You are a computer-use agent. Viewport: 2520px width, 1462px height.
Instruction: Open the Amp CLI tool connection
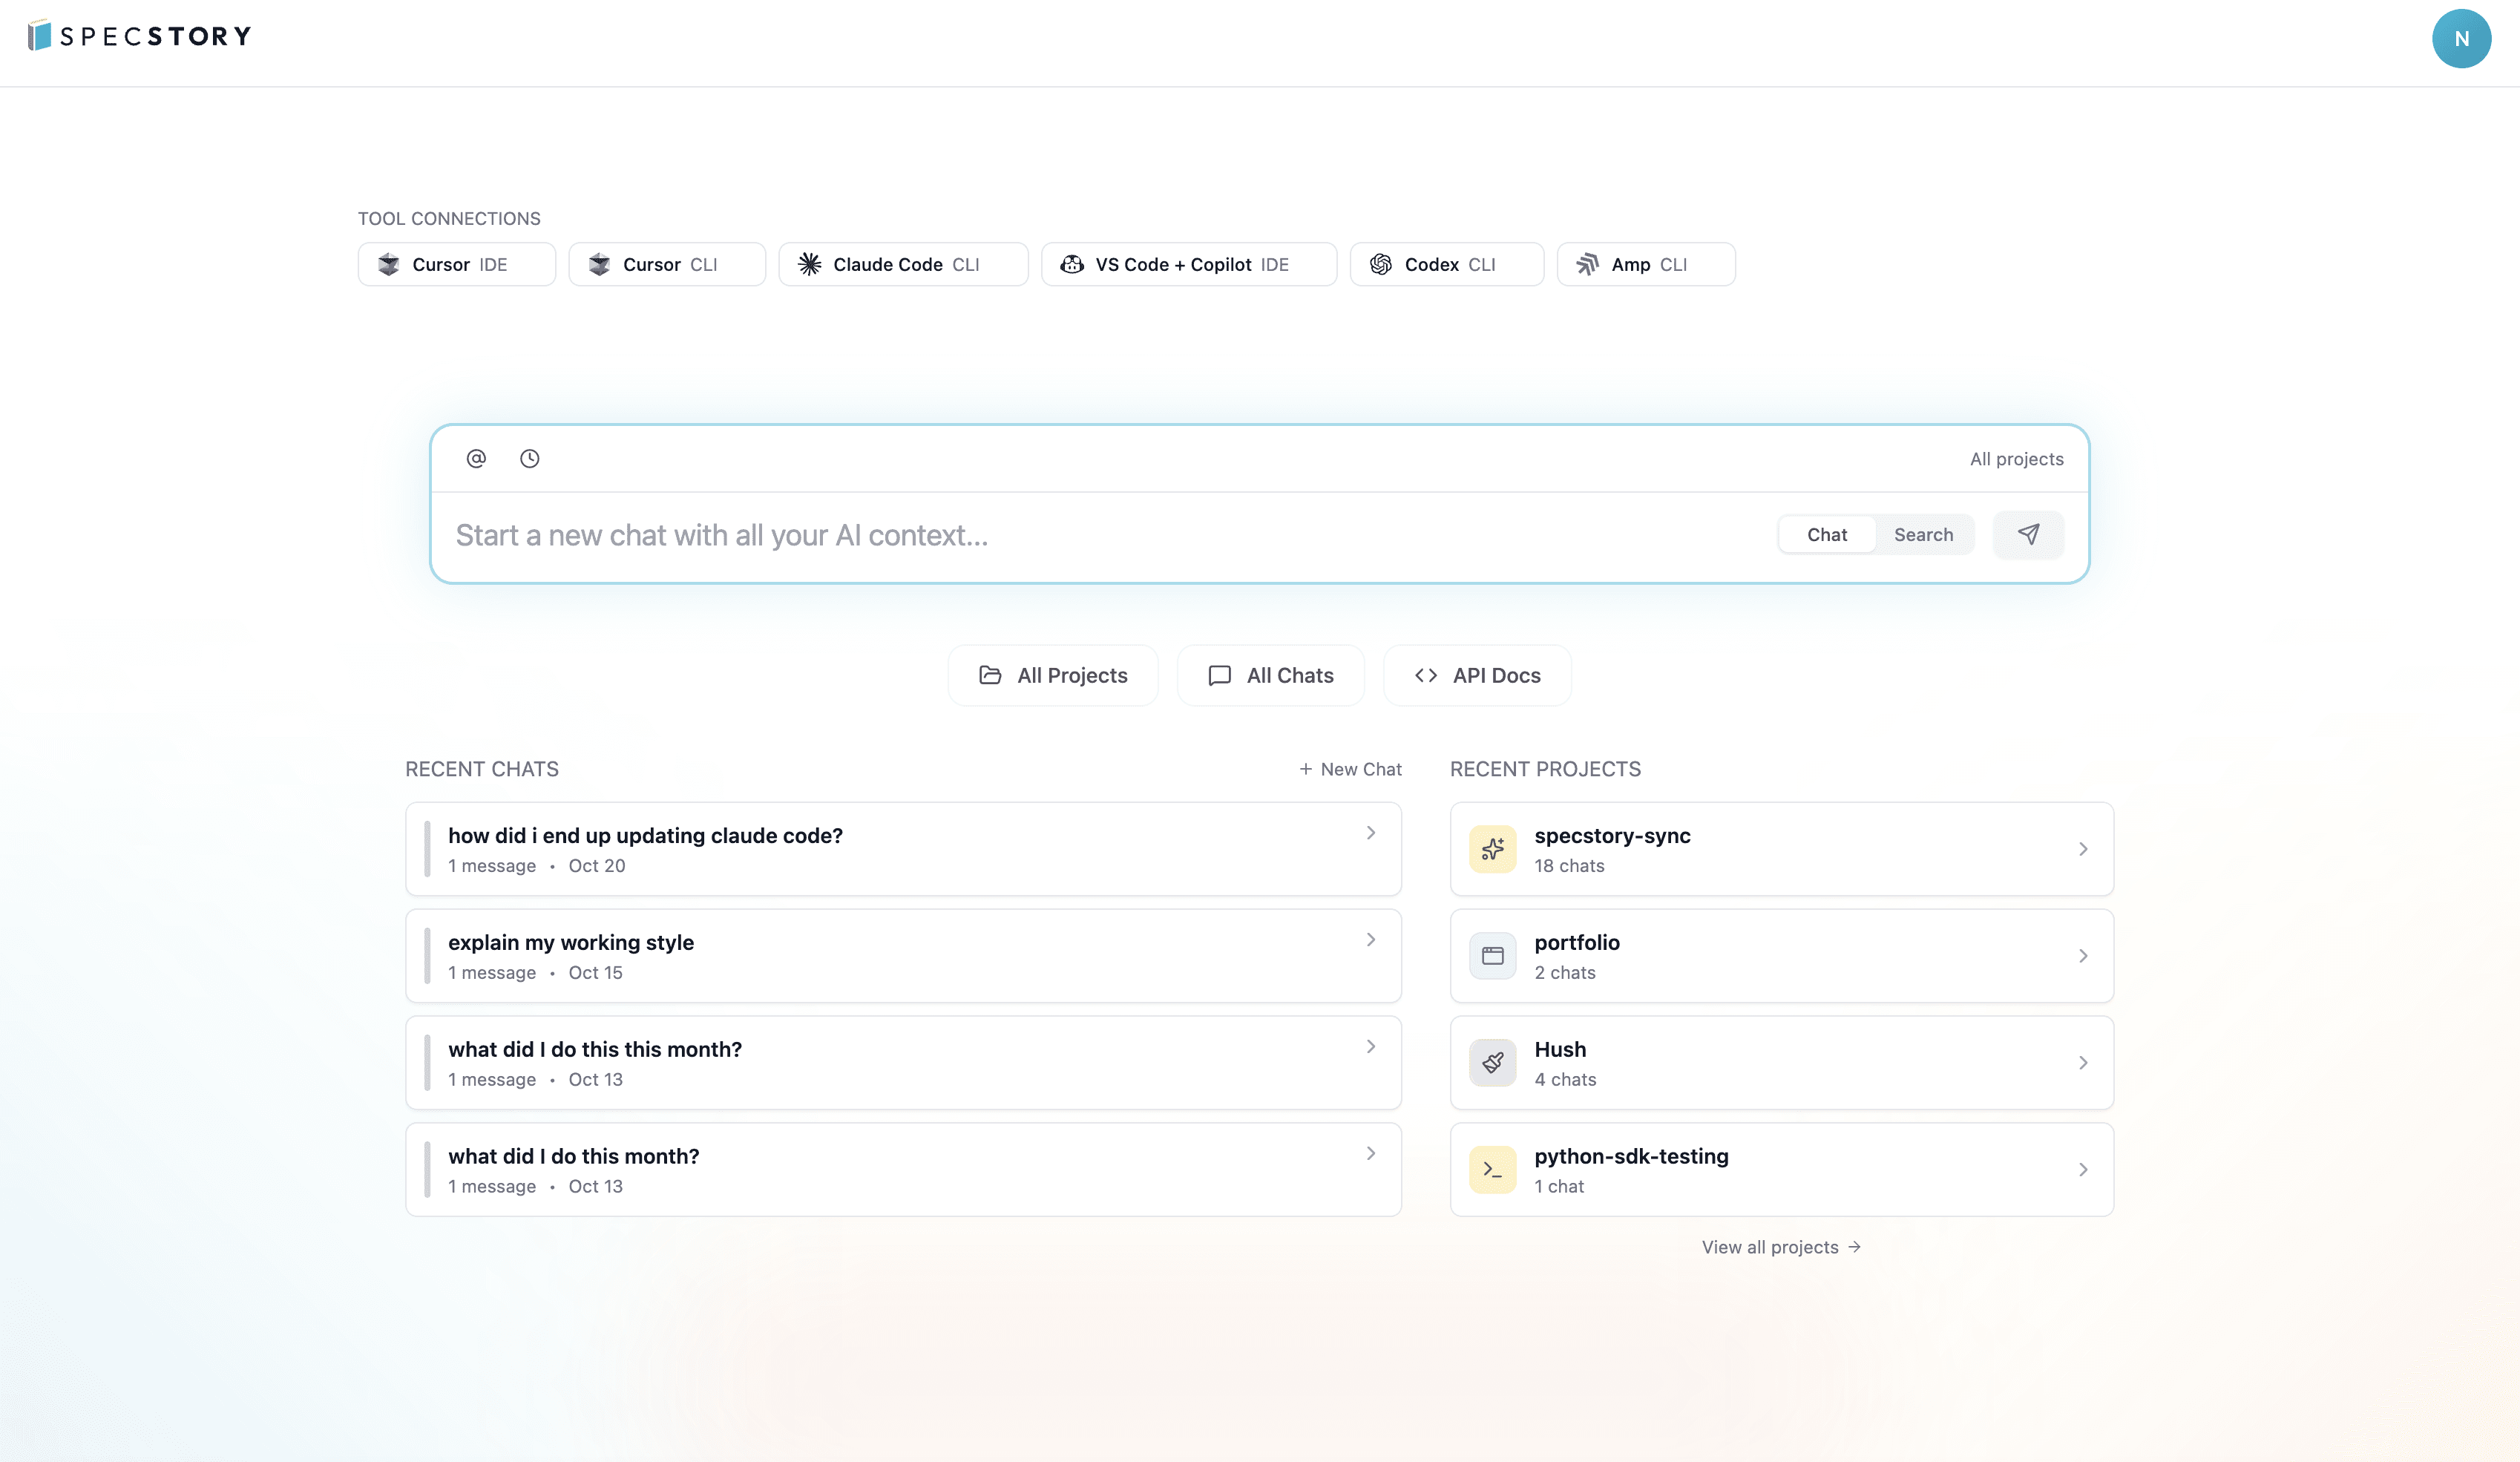(1645, 264)
